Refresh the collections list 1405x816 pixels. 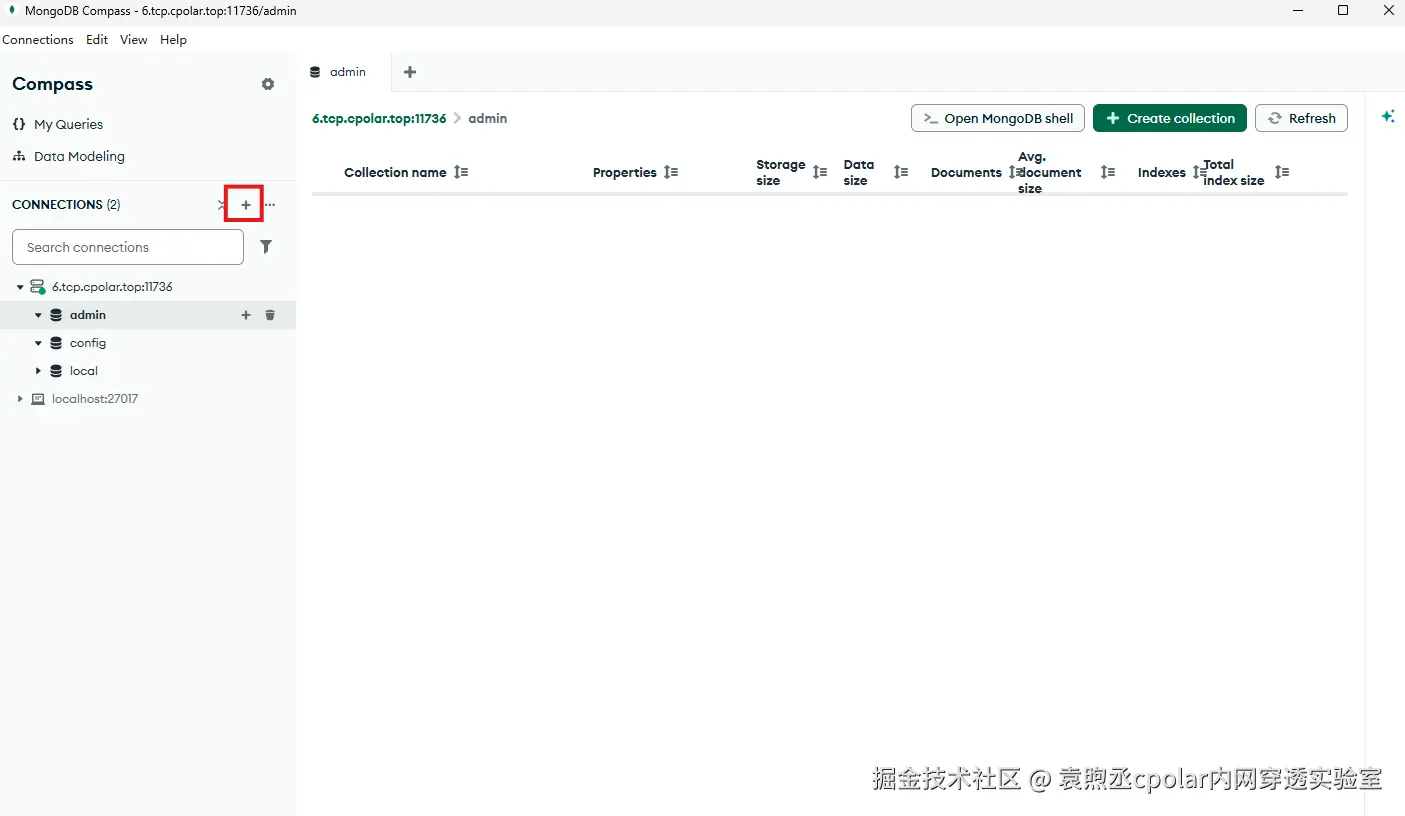[x=1302, y=118]
